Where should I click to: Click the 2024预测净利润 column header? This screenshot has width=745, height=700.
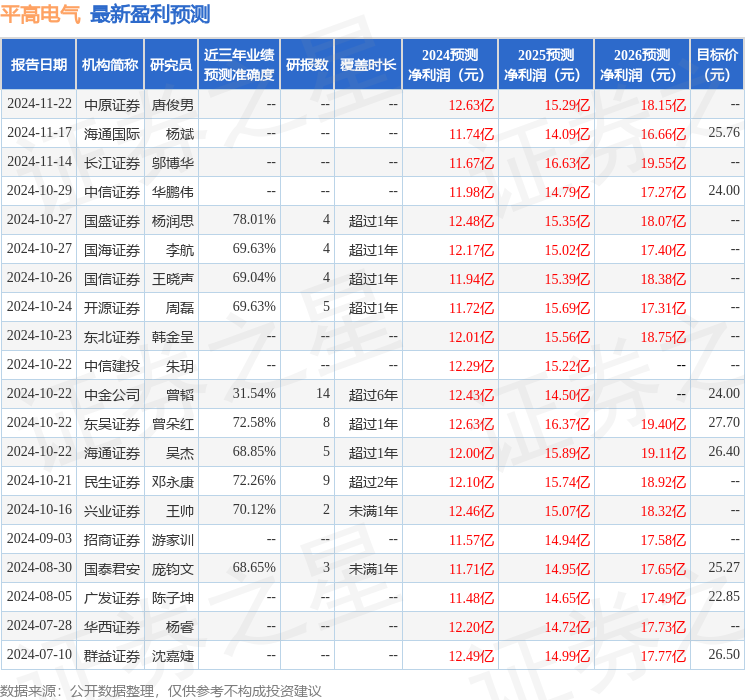(450, 65)
